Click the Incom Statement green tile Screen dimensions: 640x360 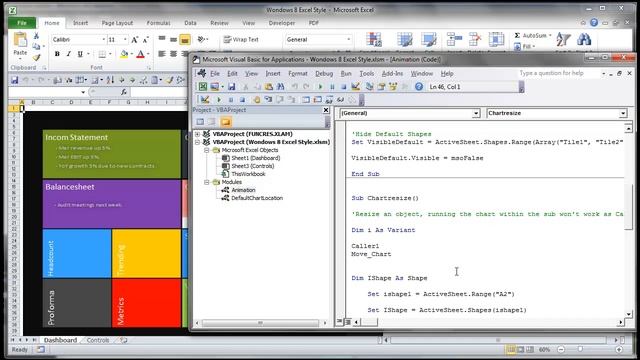(x=112, y=154)
